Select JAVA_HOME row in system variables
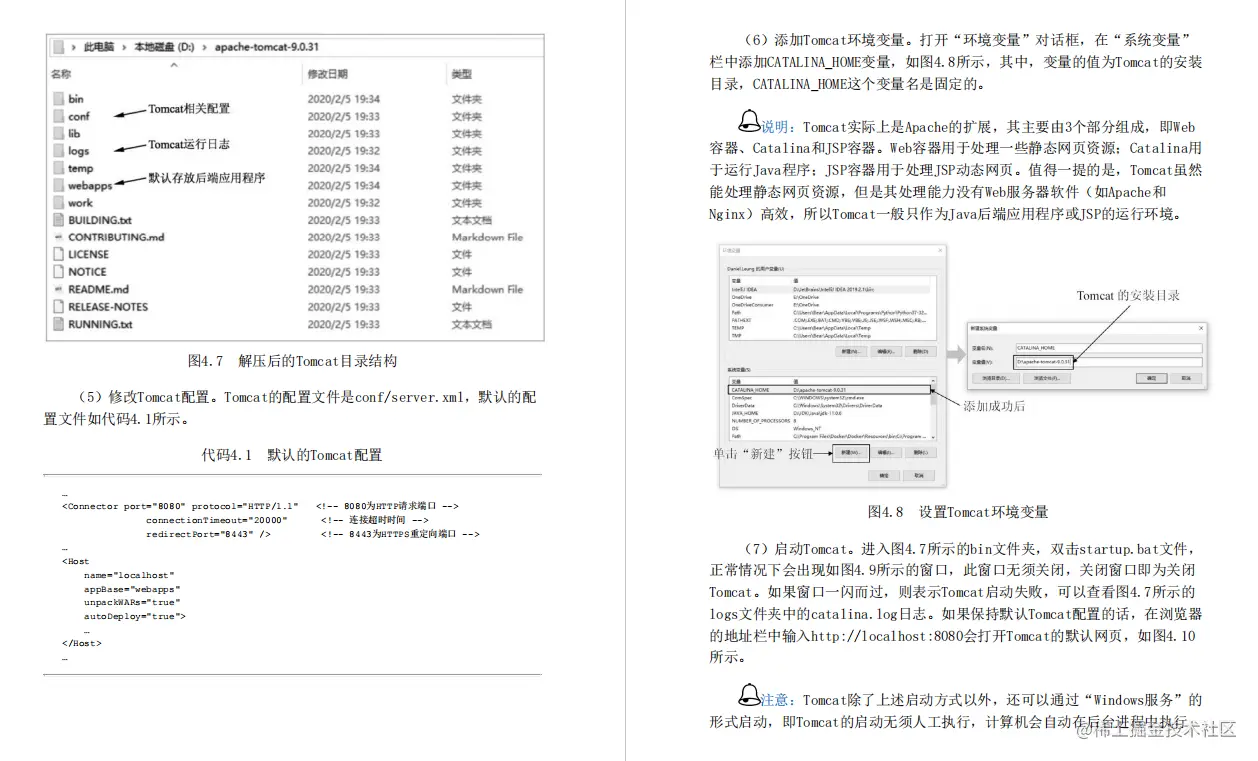The image size is (1258, 761). (x=829, y=413)
